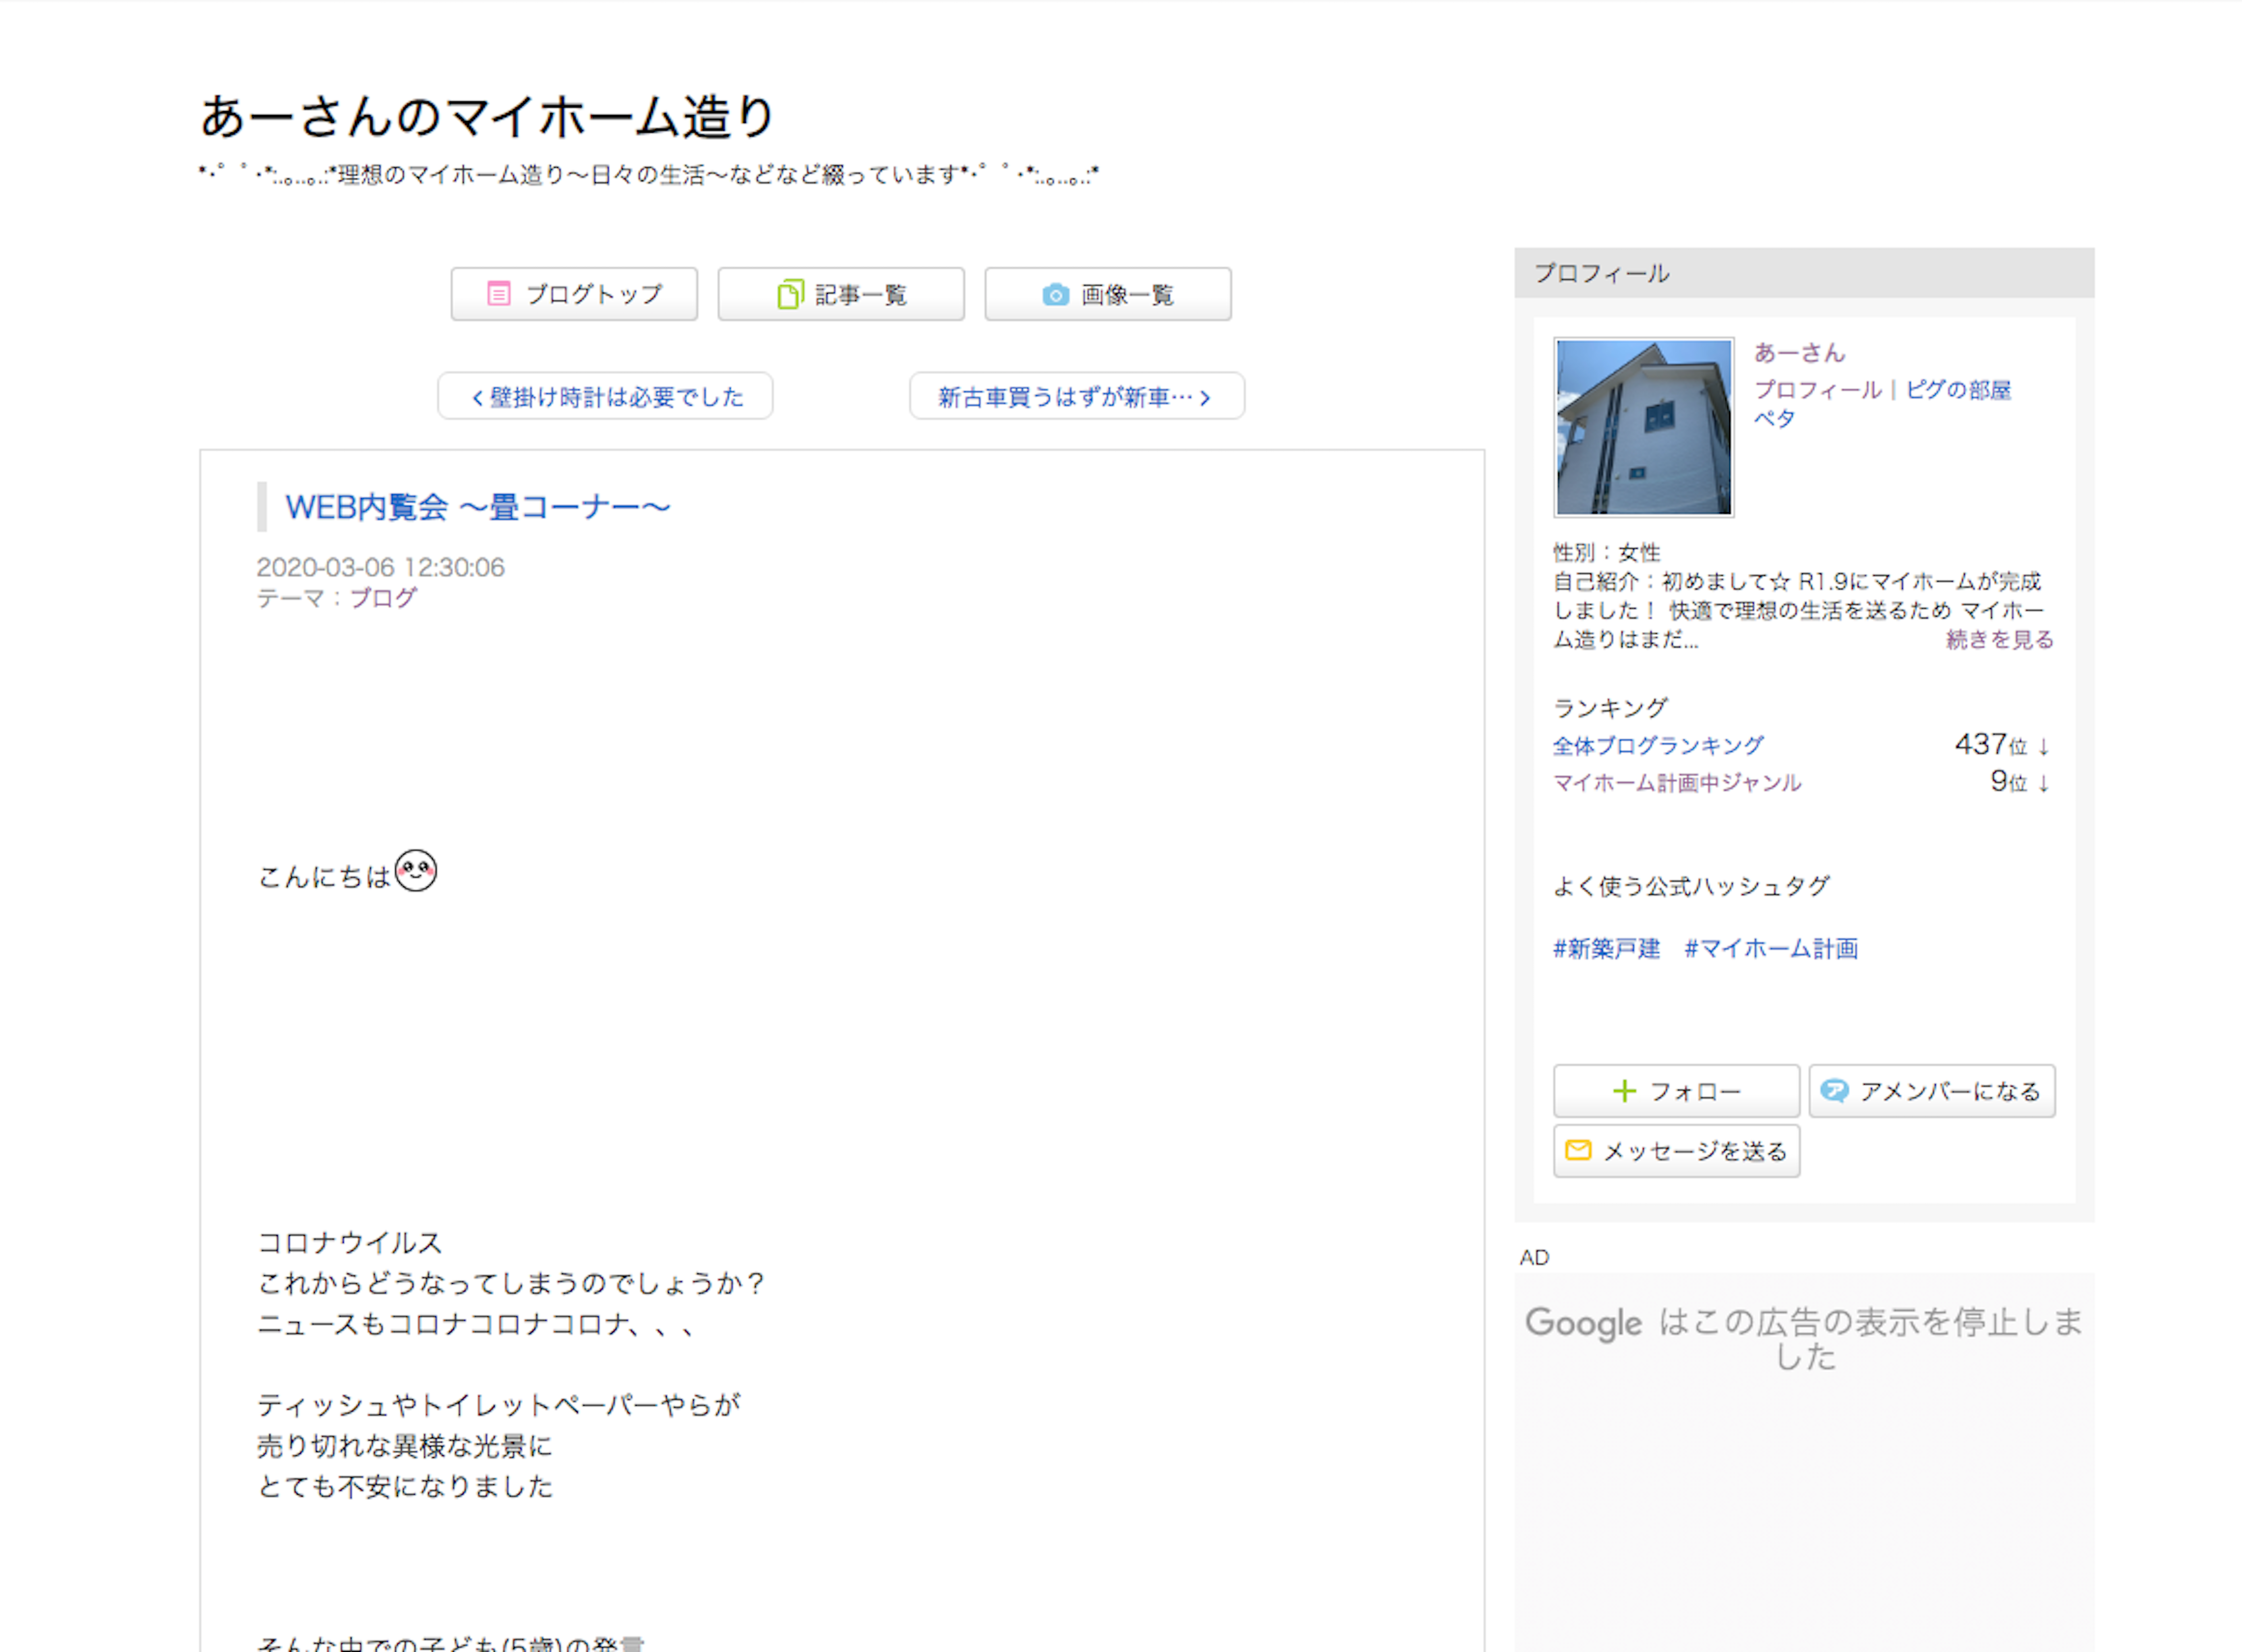Click the down arrow next to 9位
Screen dimensions: 2242x1652
(x=2044, y=784)
